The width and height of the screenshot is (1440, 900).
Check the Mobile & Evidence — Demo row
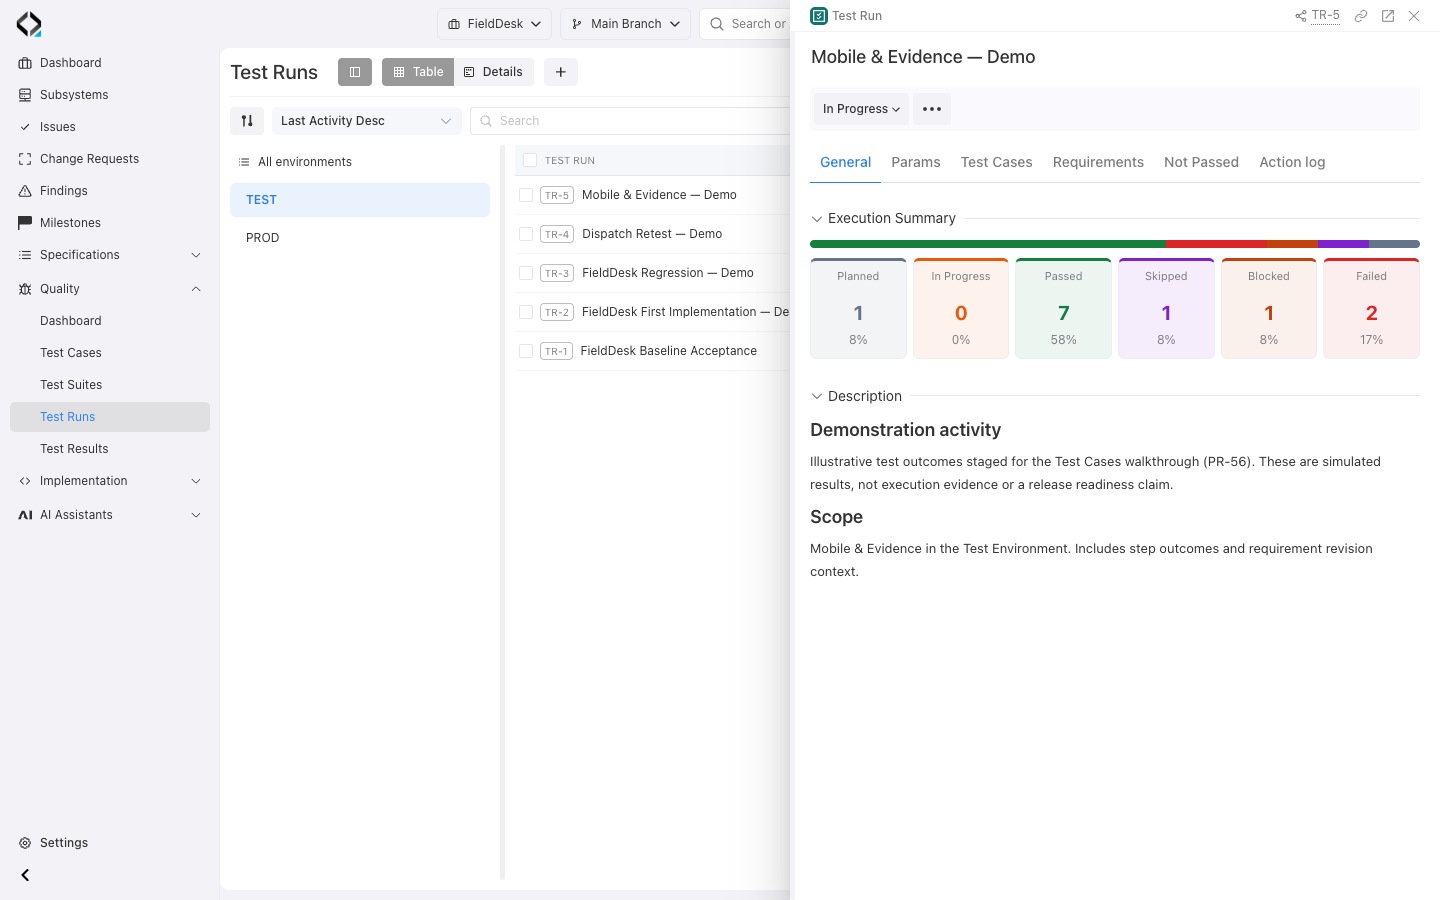pyautogui.click(x=526, y=195)
